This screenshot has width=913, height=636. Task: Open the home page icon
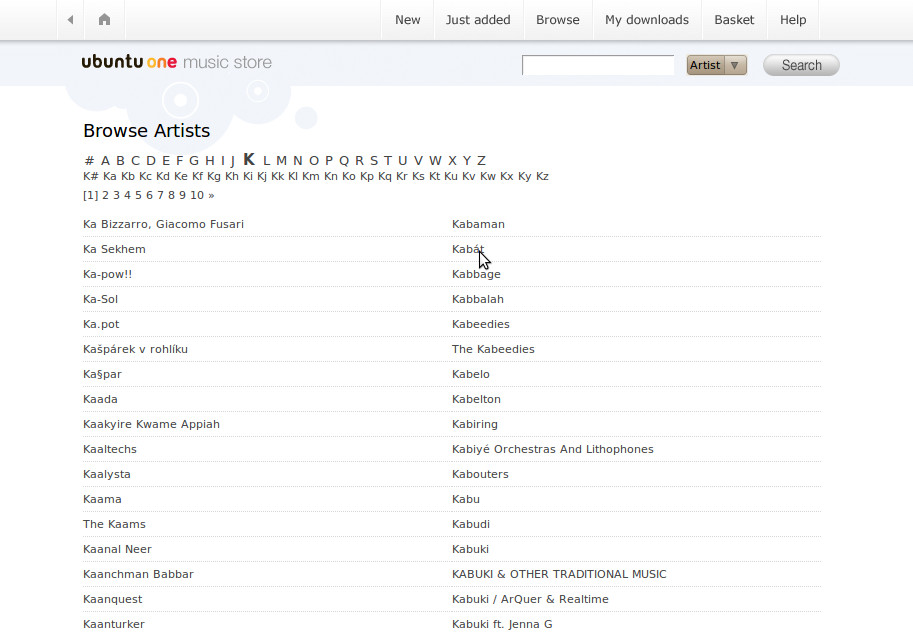(x=104, y=20)
